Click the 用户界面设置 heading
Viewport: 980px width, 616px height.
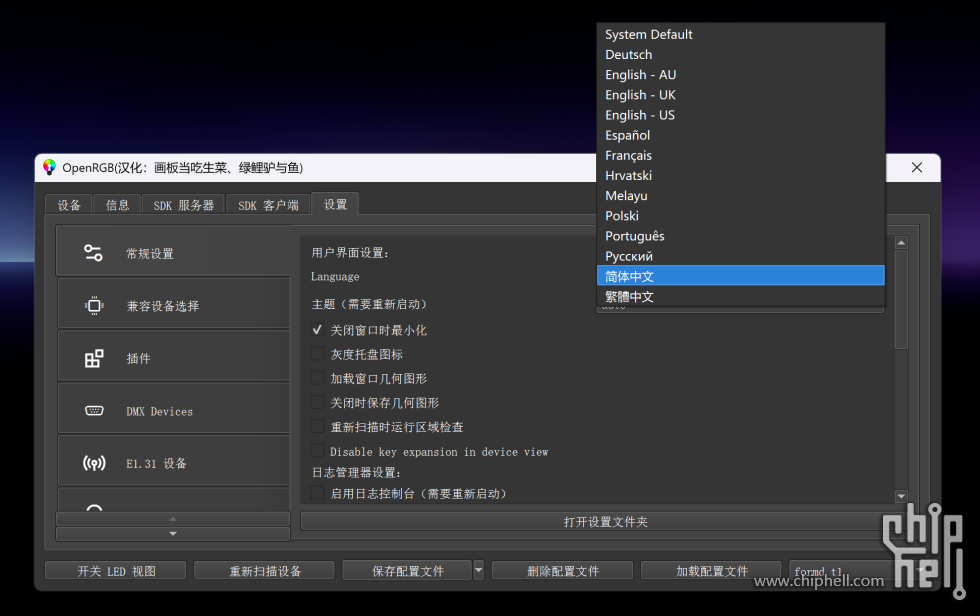[350, 252]
